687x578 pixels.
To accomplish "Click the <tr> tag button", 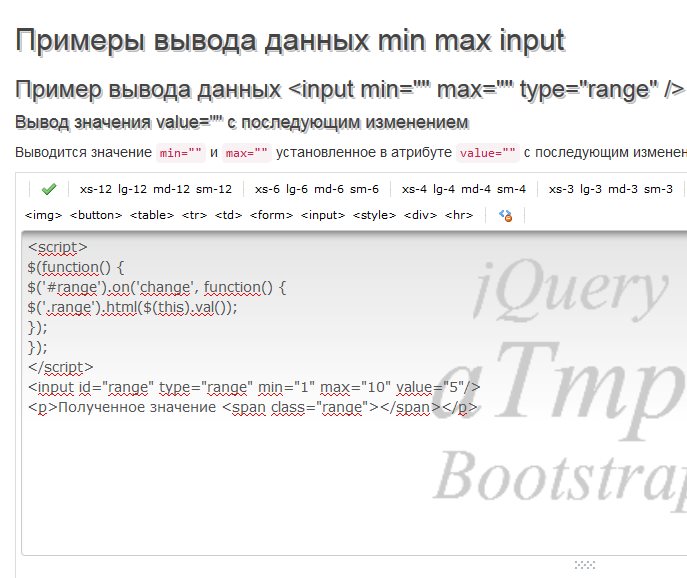I will click(195, 215).
